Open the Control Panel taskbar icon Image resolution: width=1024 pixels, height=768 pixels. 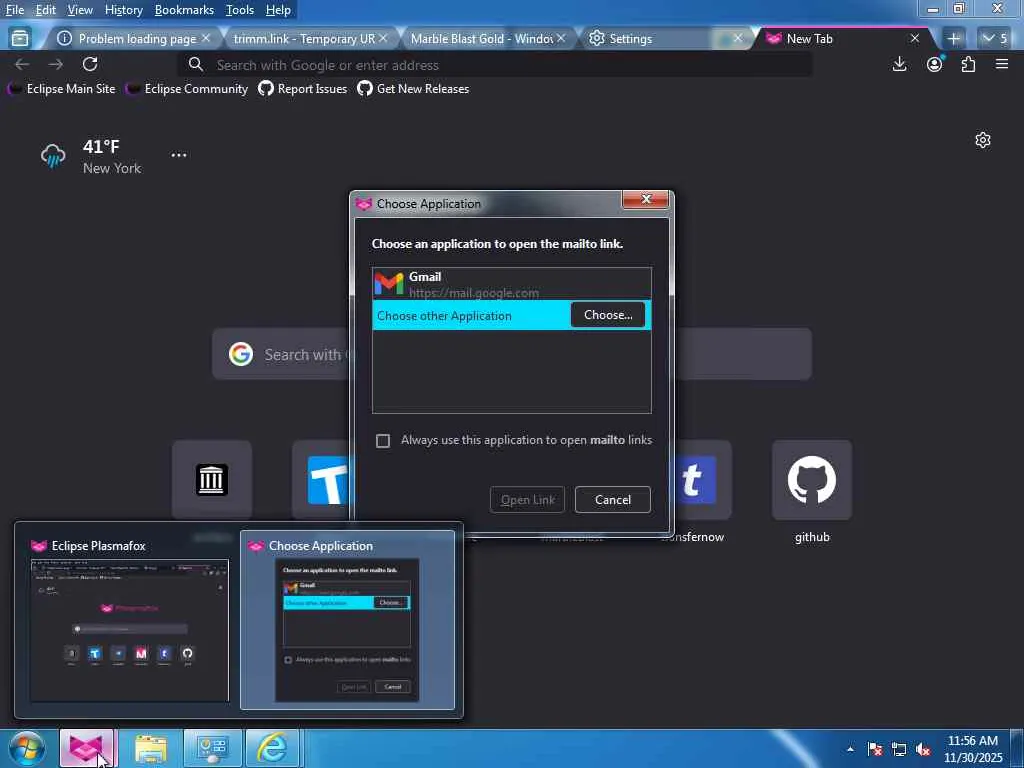pyautogui.click(x=212, y=748)
